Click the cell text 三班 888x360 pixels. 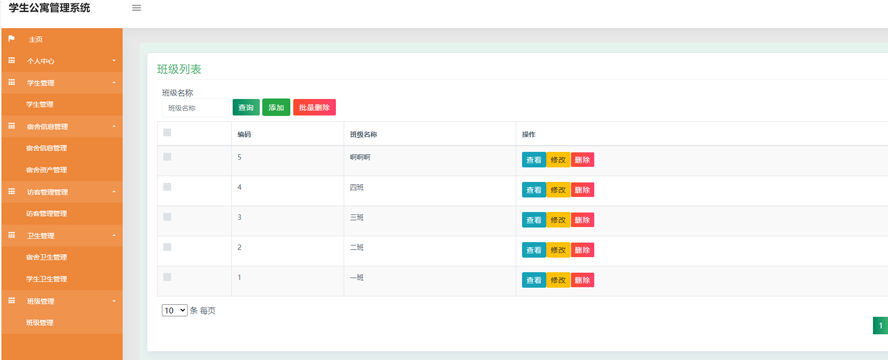coord(356,217)
